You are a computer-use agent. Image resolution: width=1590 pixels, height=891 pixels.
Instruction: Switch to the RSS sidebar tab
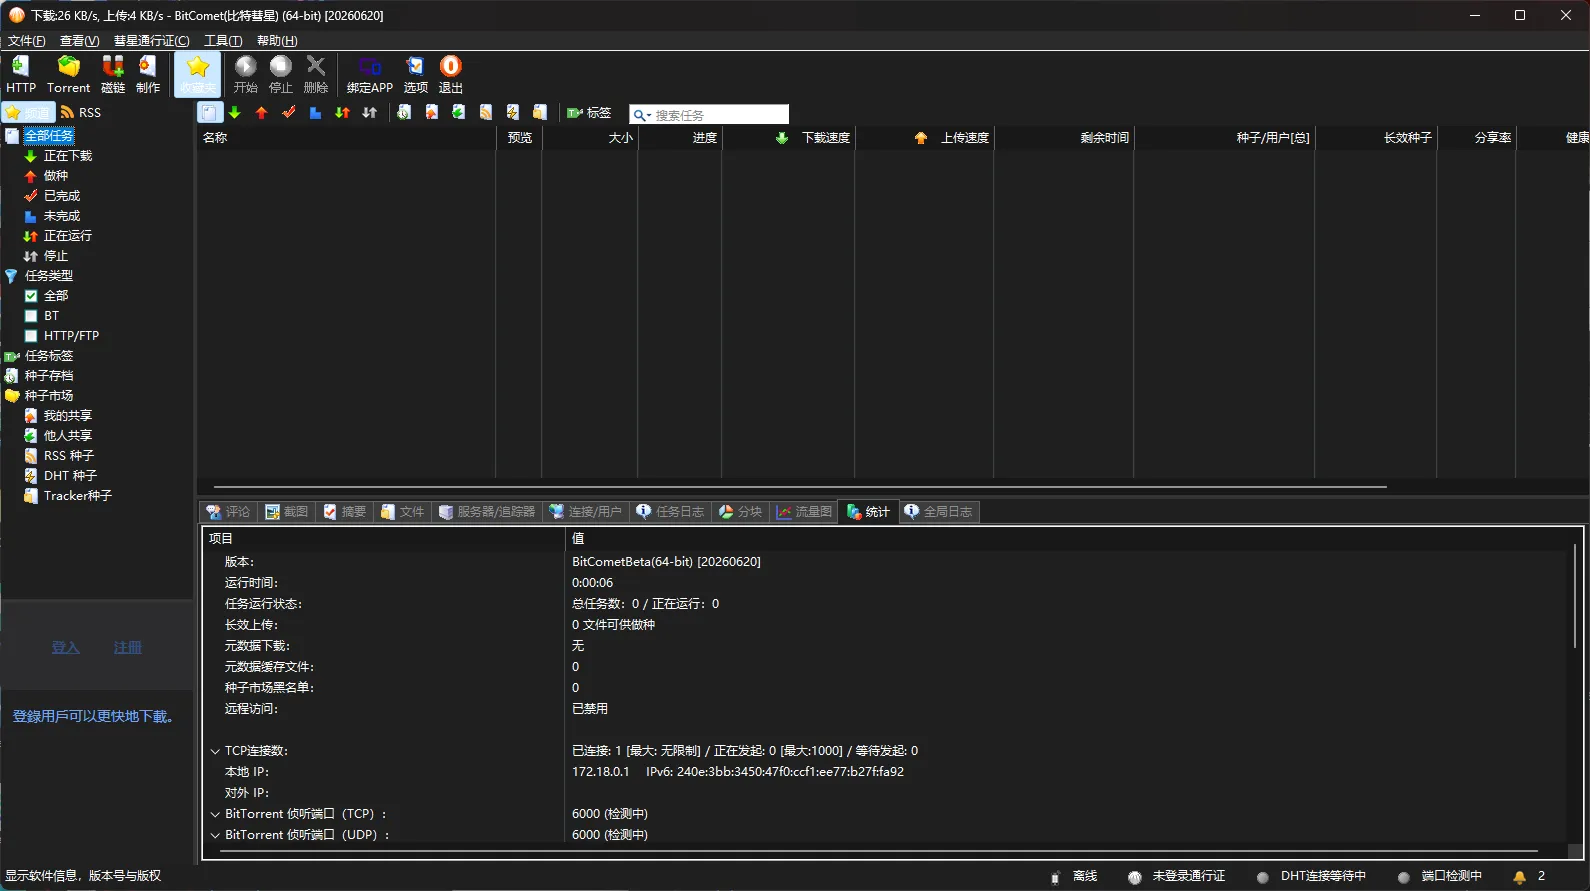pyautogui.click(x=81, y=113)
